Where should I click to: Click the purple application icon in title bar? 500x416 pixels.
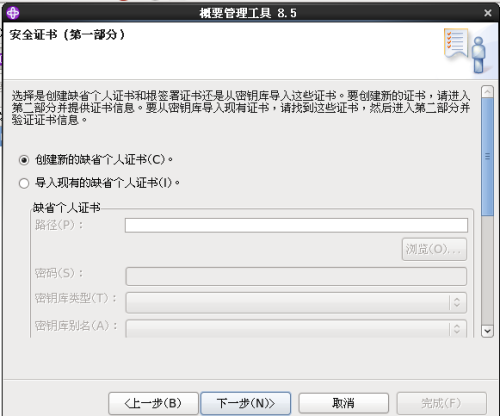coord(13,13)
